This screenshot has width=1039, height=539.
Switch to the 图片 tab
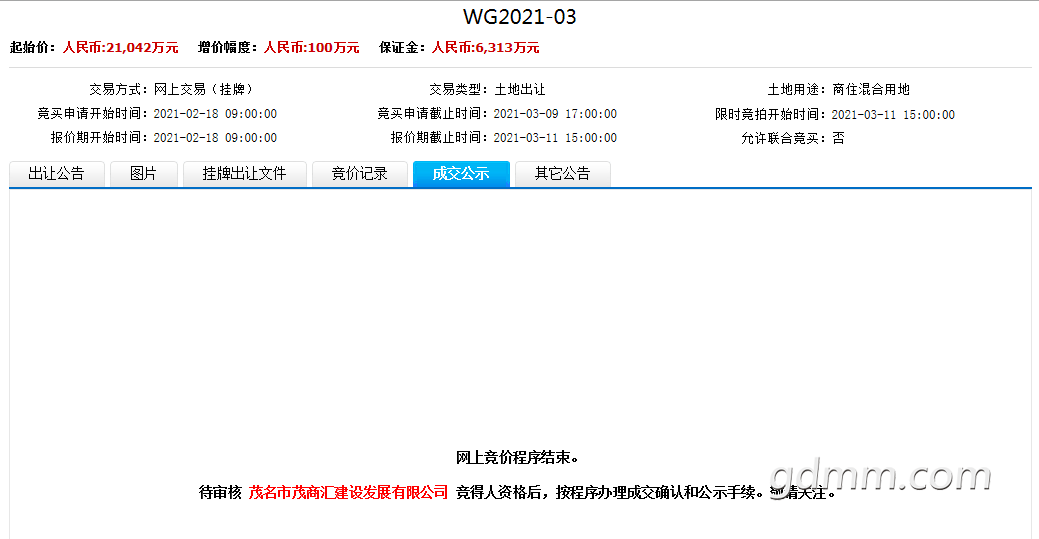coord(144,174)
